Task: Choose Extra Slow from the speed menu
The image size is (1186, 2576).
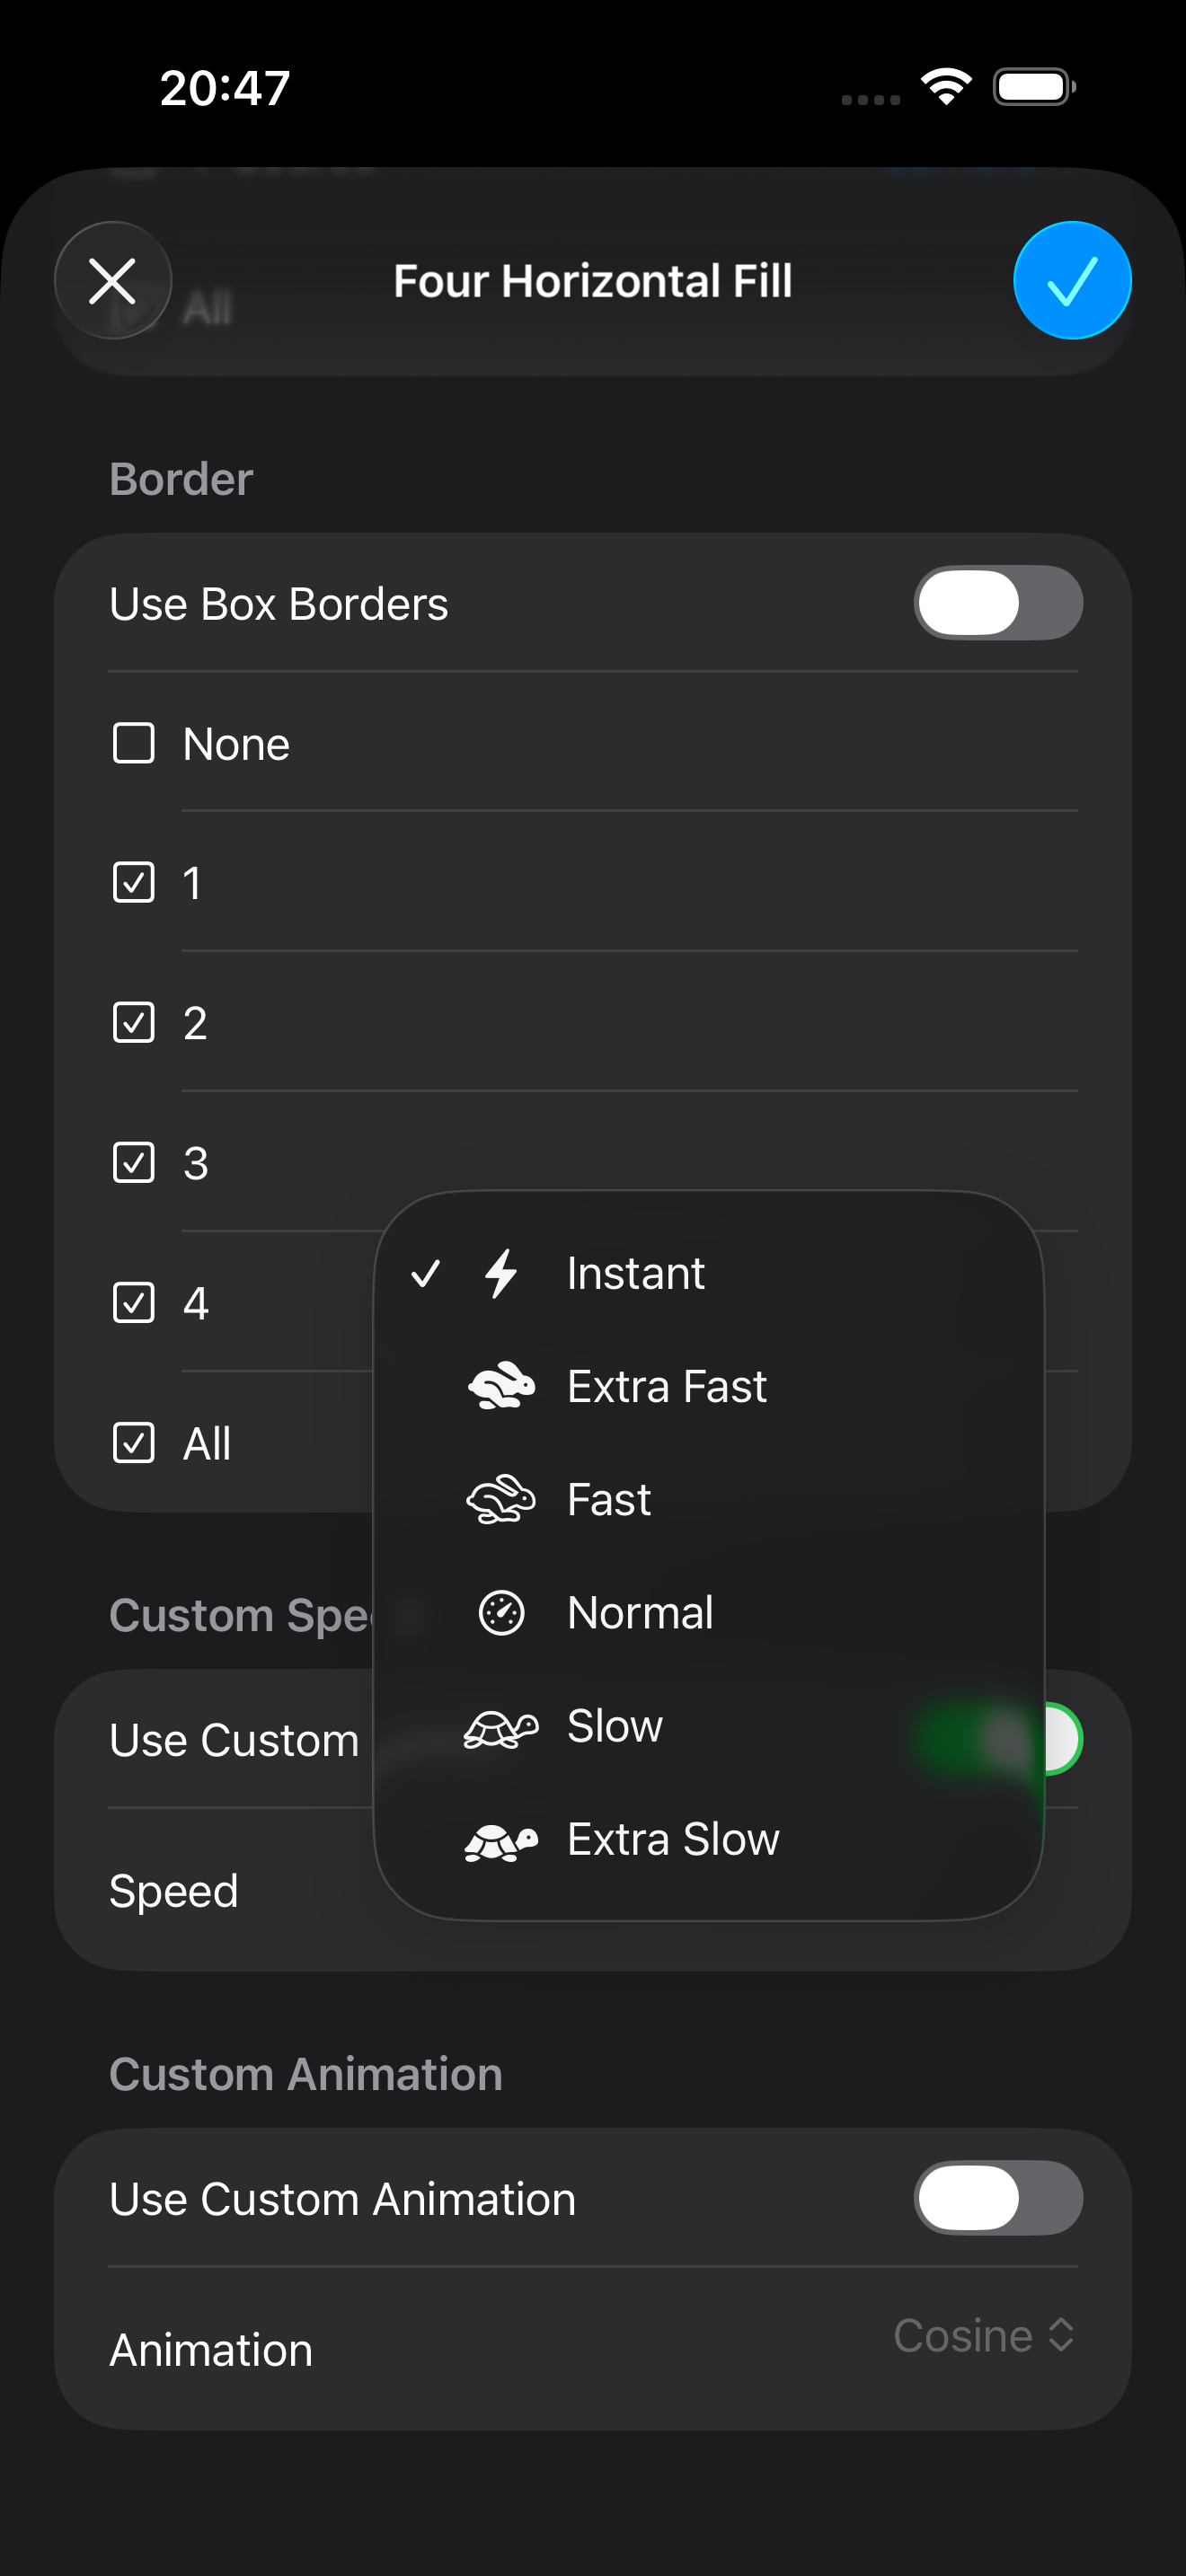Action: (x=673, y=1839)
